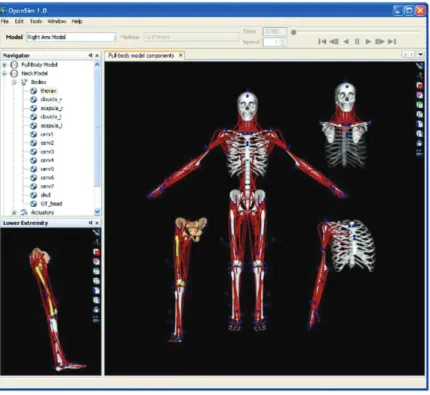The height and width of the screenshot is (395, 430).
Task: Select the scapula_r tree item
Action: coord(52,108)
